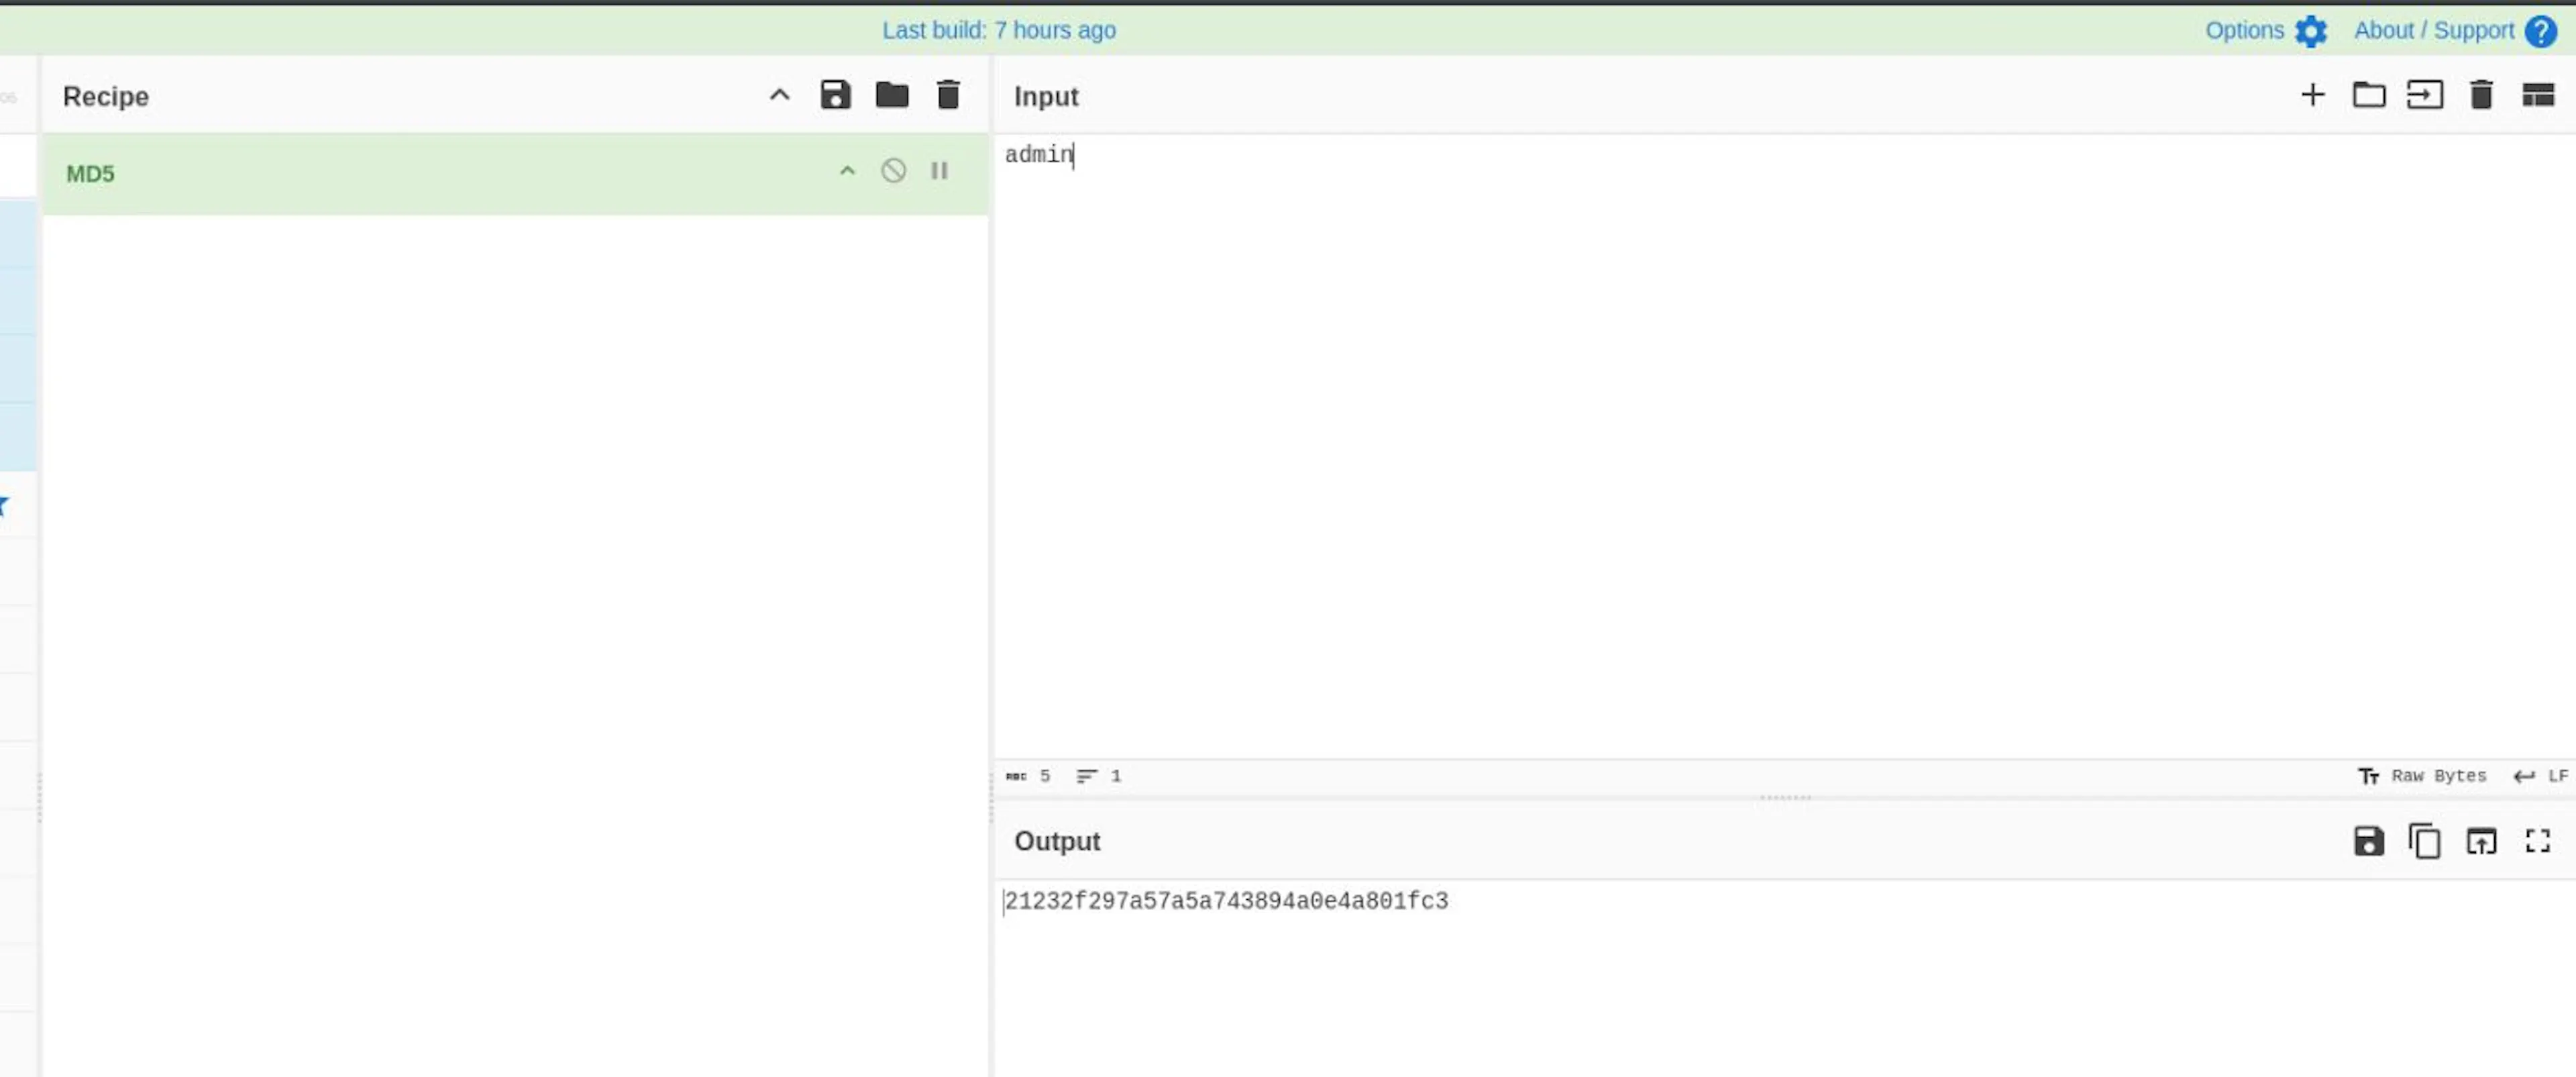Click the input line count 1

pos(1098,776)
